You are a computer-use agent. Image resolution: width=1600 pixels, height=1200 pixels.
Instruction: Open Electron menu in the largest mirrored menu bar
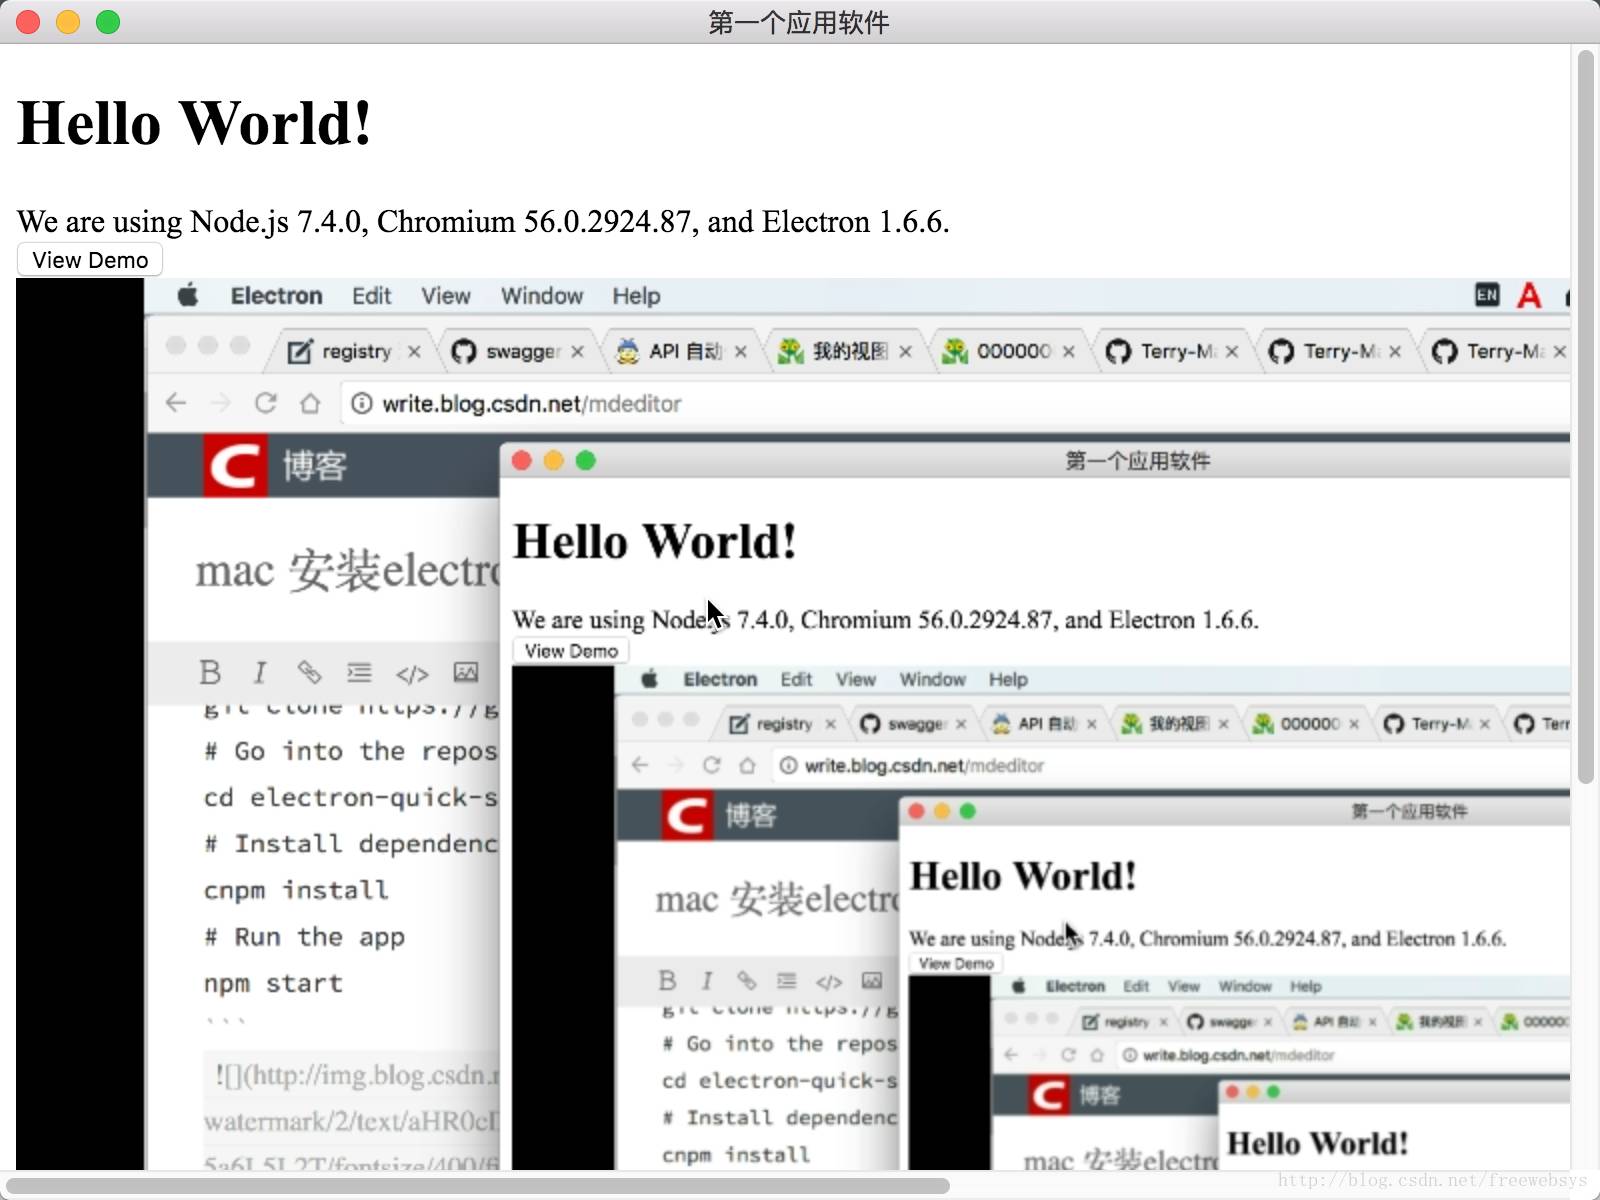(276, 296)
